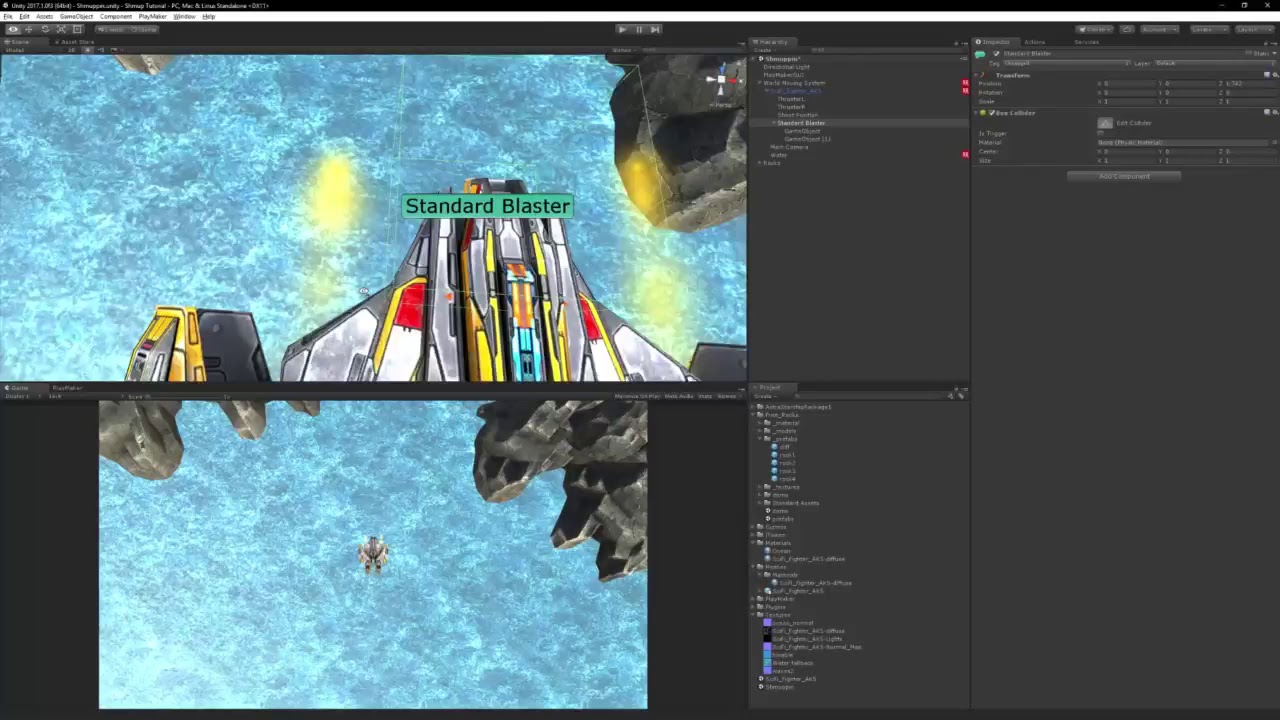The width and height of the screenshot is (1280, 720).
Task: Toggle the Is Trigger checkbox
Action: (x=1101, y=133)
